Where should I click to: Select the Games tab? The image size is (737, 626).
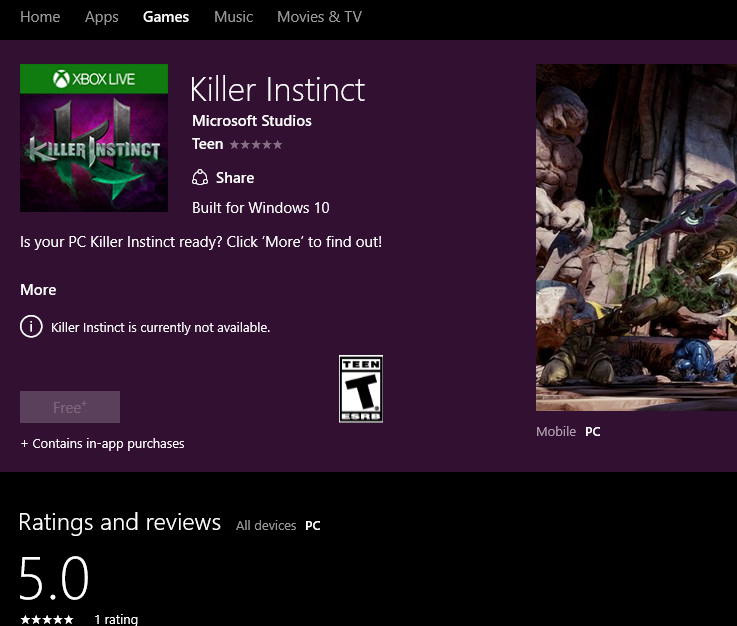[166, 17]
